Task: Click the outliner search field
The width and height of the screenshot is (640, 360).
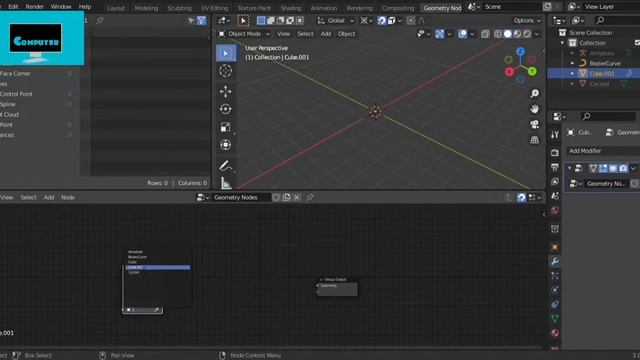Action: click(616, 20)
